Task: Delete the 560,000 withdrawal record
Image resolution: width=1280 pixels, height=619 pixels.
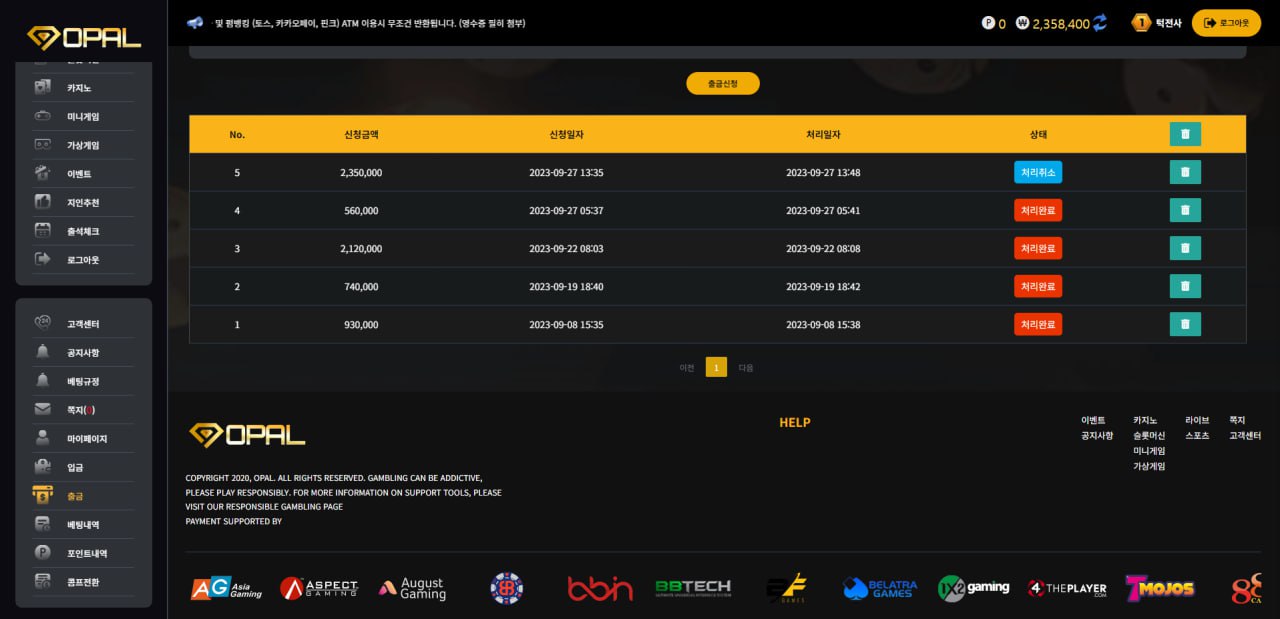Action: pyautogui.click(x=1185, y=210)
